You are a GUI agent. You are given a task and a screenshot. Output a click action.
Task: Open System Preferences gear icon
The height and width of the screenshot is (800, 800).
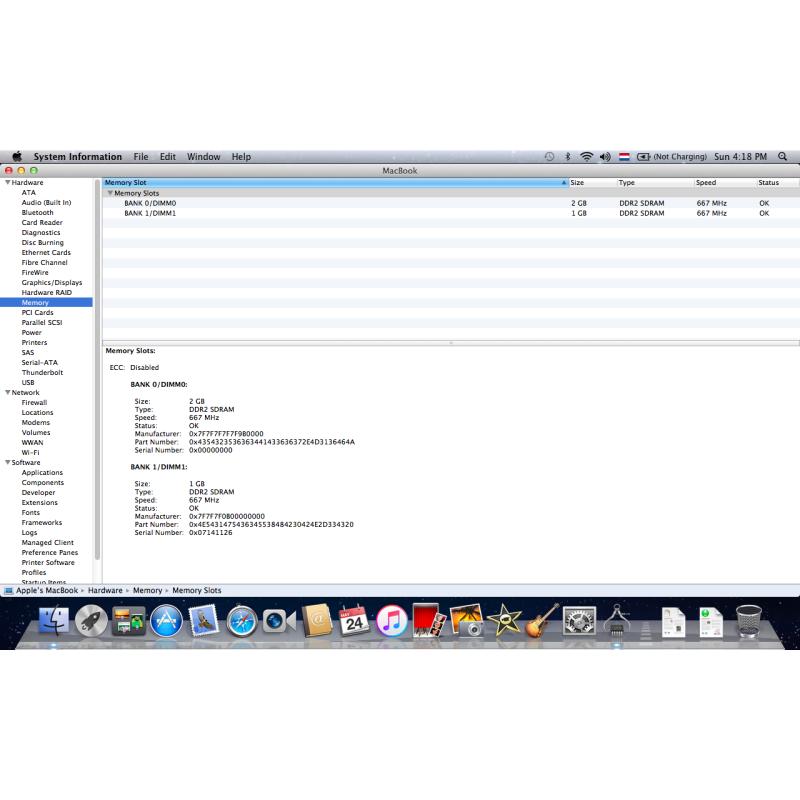click(x=579, y=621)
